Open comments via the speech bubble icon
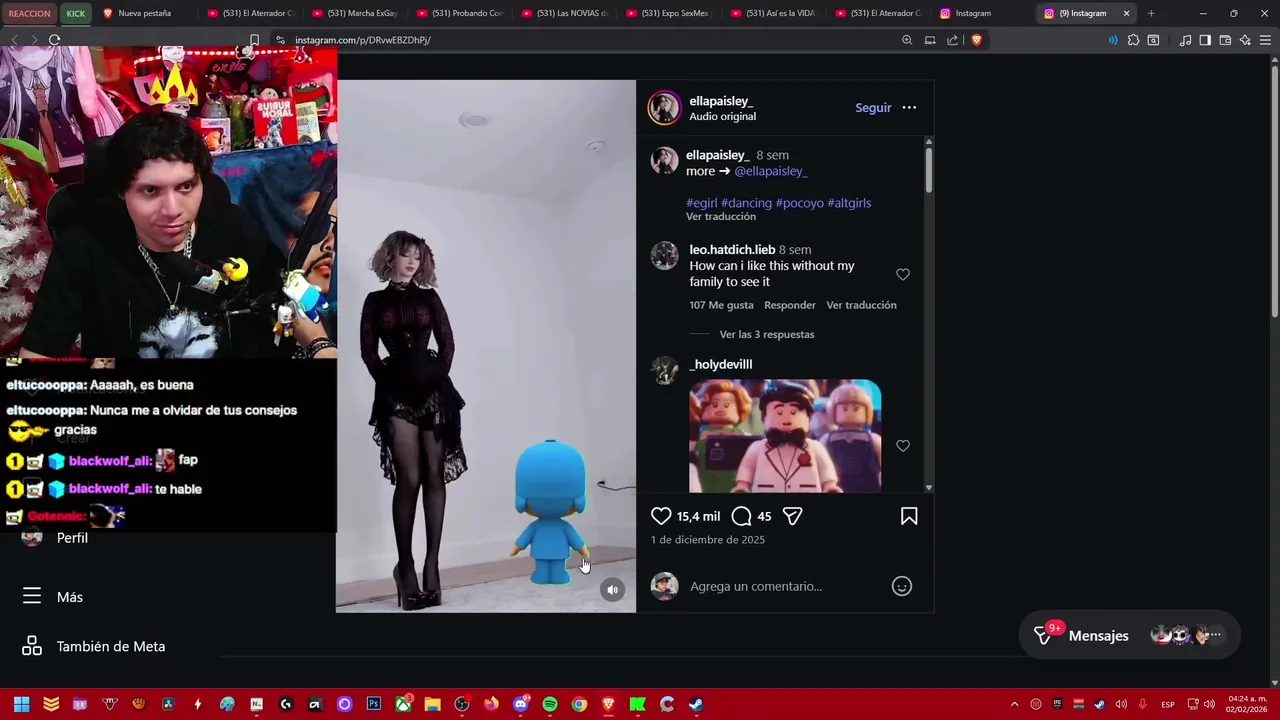Viewport: 1280px width, 720px height. click(x=741, y=516)
